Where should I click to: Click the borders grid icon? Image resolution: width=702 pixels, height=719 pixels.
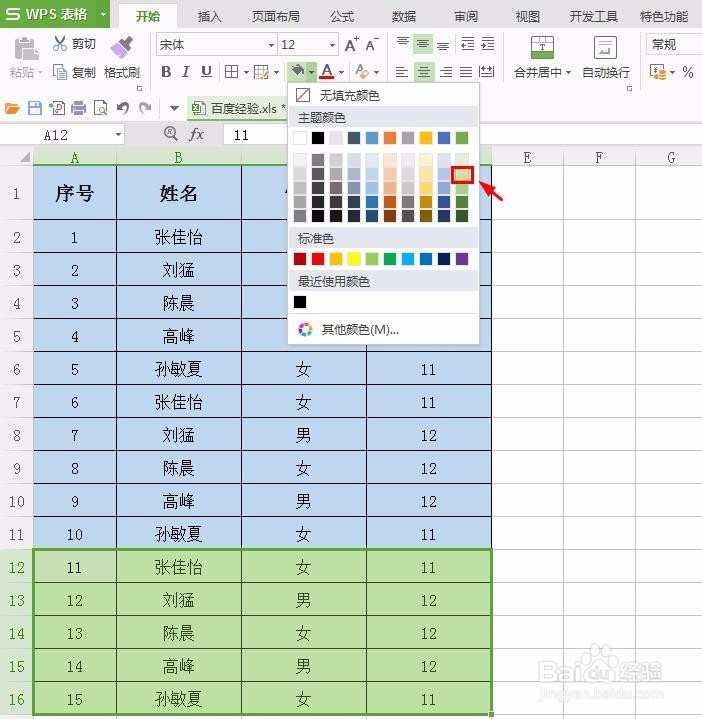click(232, 72)
